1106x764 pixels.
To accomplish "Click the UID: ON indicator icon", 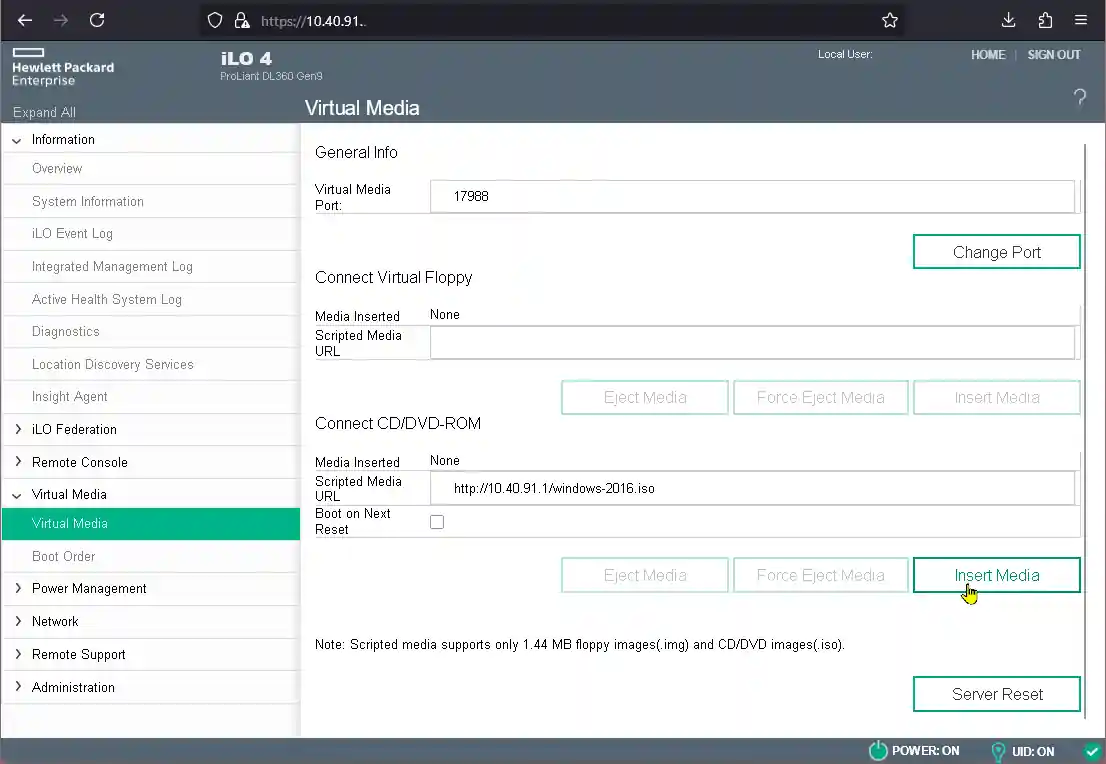I will pos(998,751).
